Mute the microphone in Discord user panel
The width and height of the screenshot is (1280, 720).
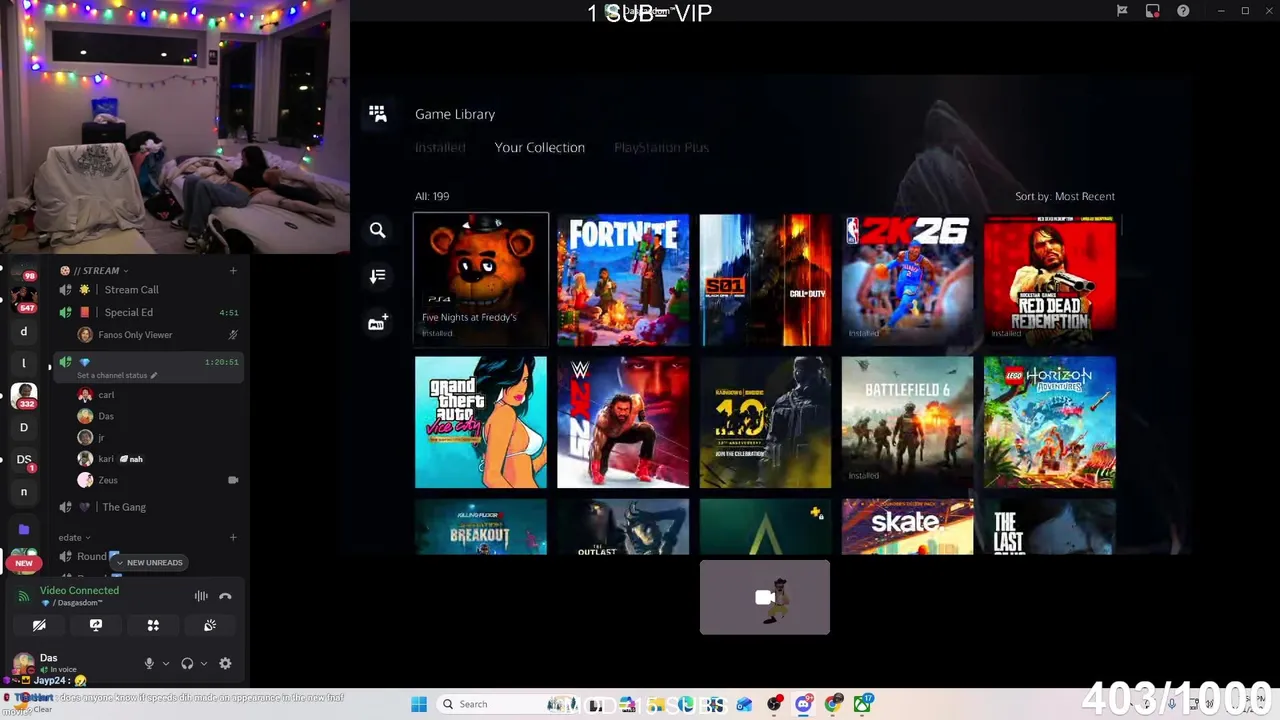(149, 663)
